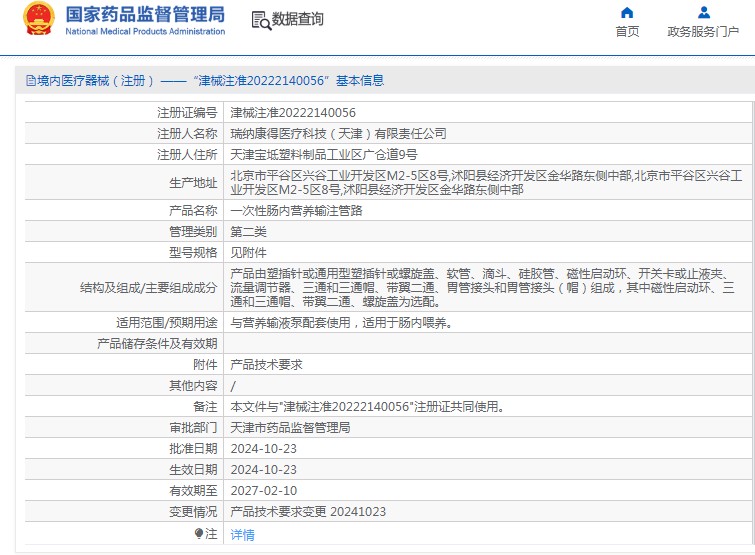The image size is (755, 555).
Task: Click the 政务服务门户 text label
Action: 703,31
